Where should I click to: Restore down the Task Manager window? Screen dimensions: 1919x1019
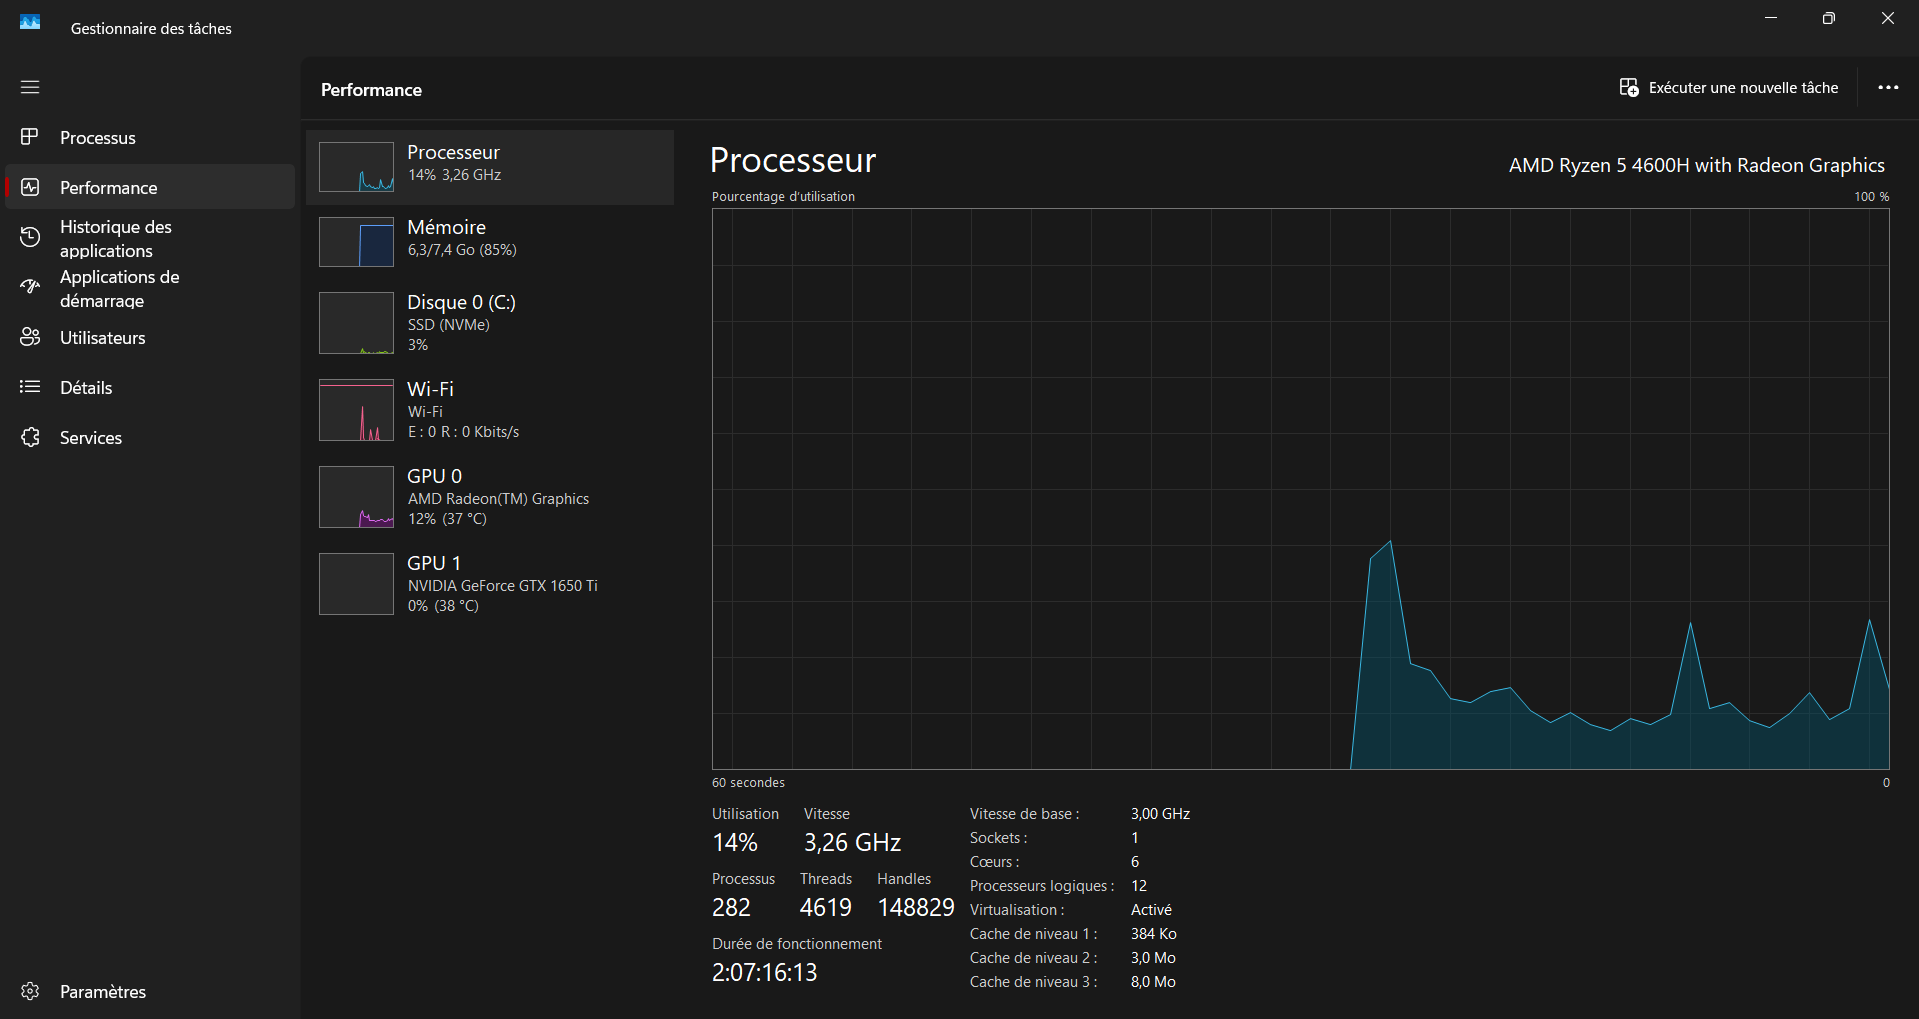(x=1828, y=18)
